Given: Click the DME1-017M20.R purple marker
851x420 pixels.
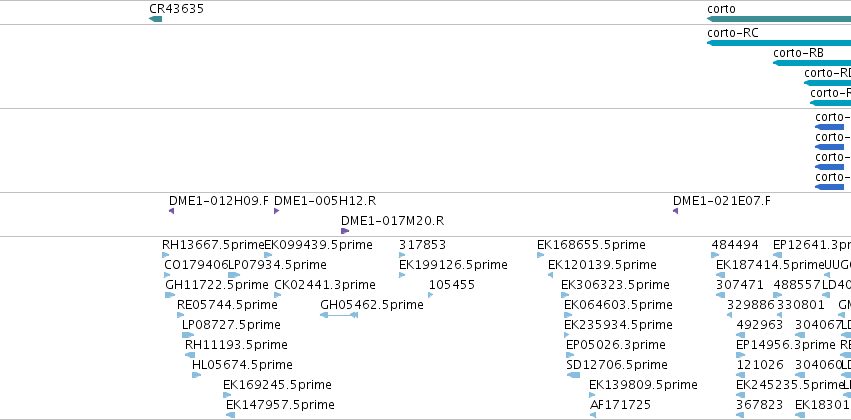Looking at the screenshot, I should click(345, 231).
